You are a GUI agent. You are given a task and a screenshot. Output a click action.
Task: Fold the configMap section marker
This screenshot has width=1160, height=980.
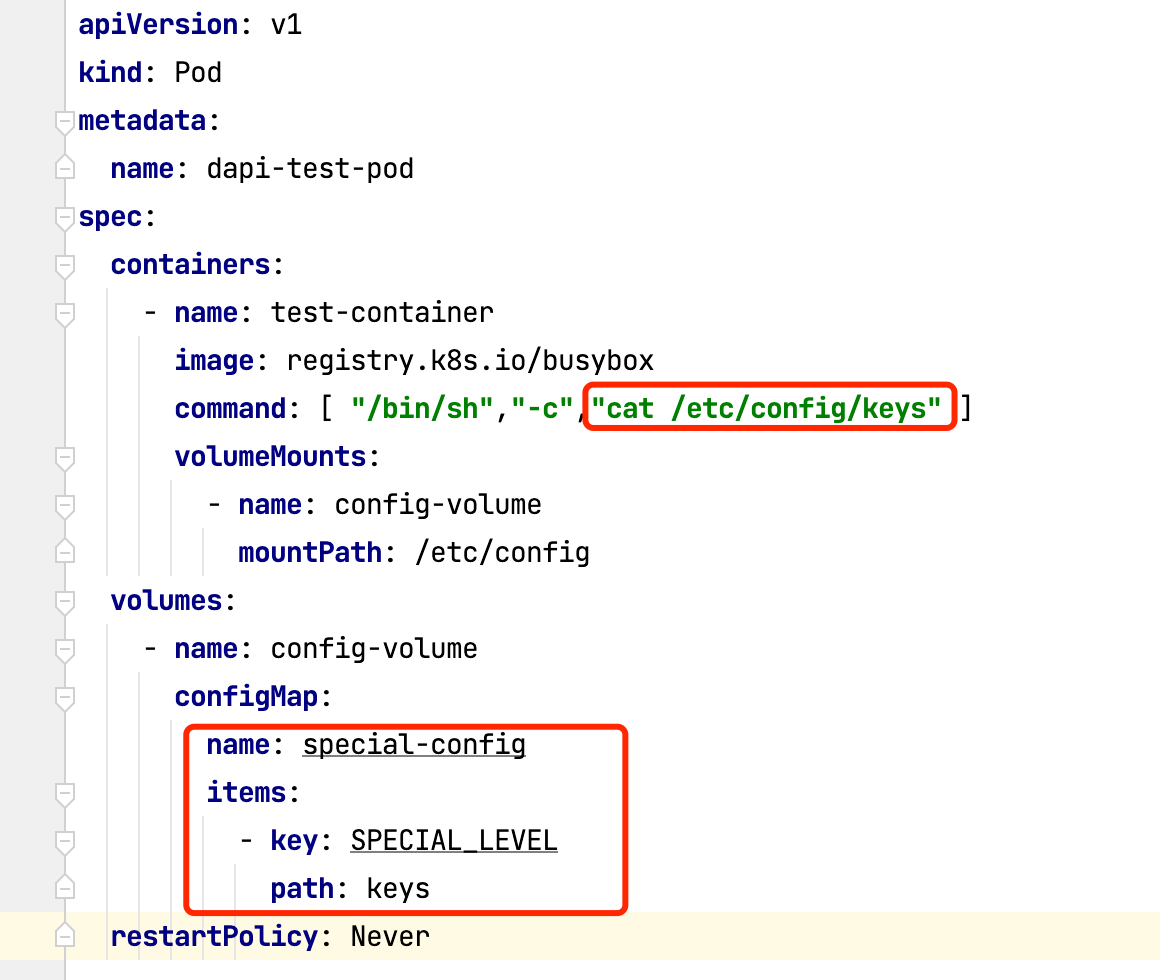point(65,698)
